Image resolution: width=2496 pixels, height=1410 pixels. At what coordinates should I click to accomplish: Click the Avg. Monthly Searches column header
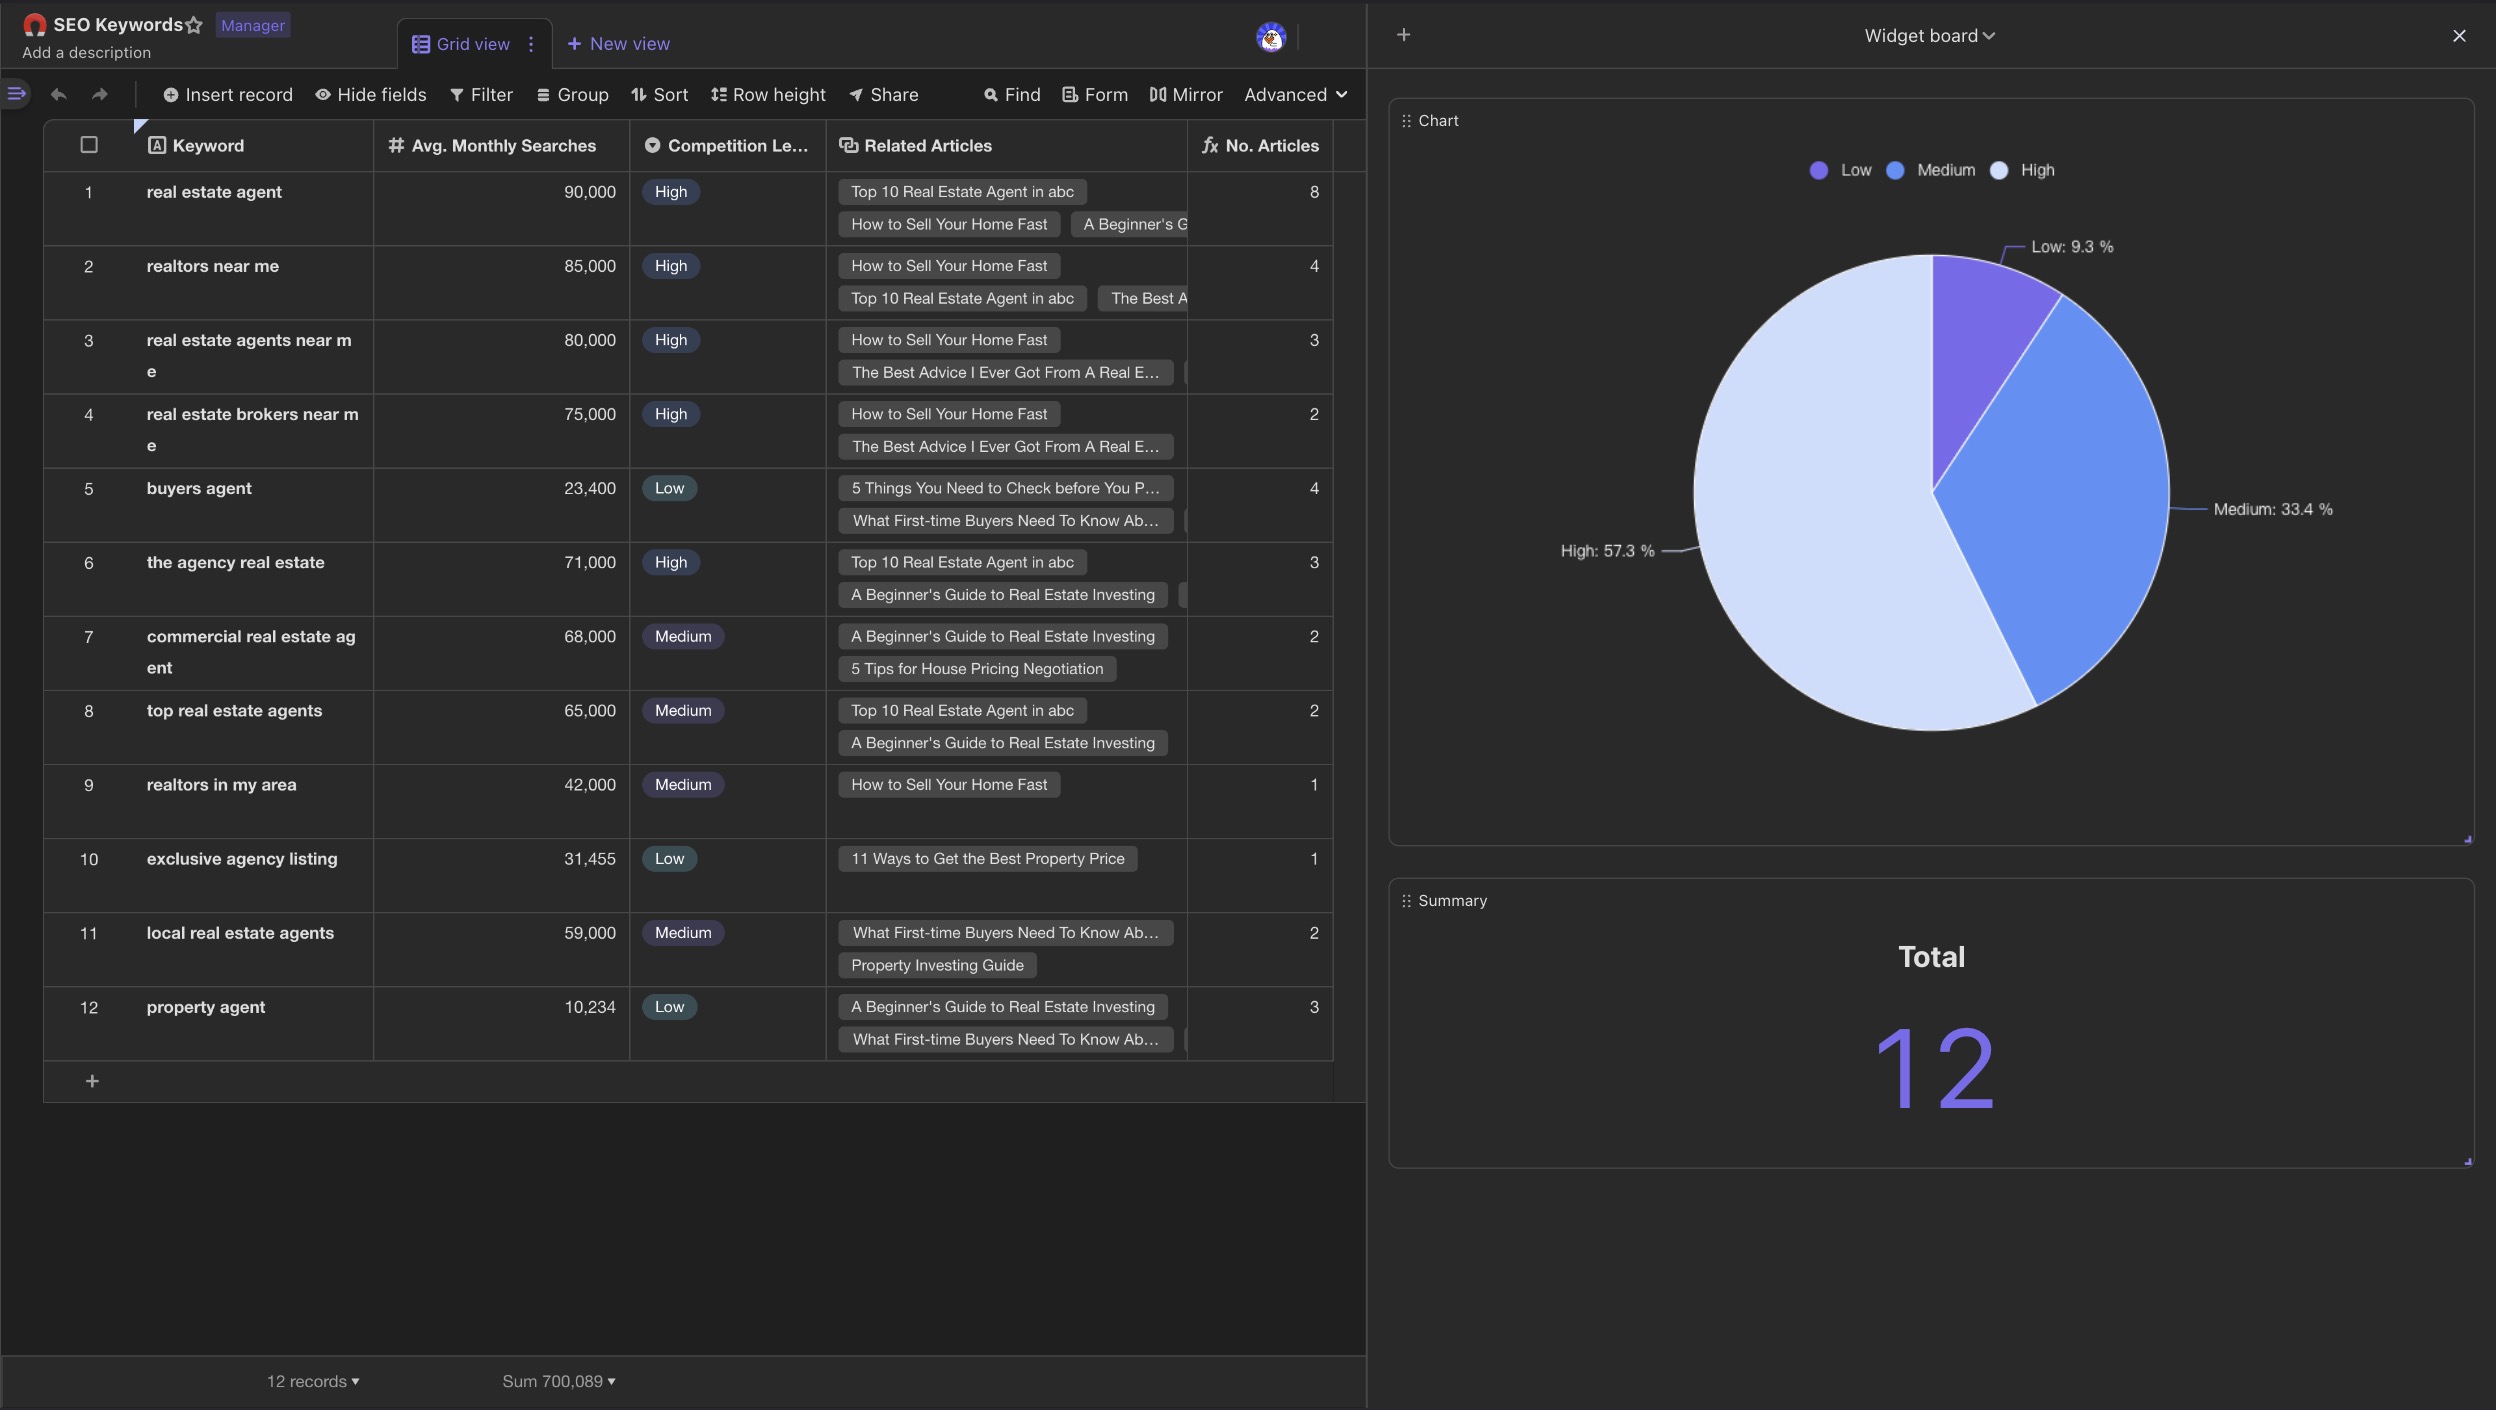coord(501,145)
